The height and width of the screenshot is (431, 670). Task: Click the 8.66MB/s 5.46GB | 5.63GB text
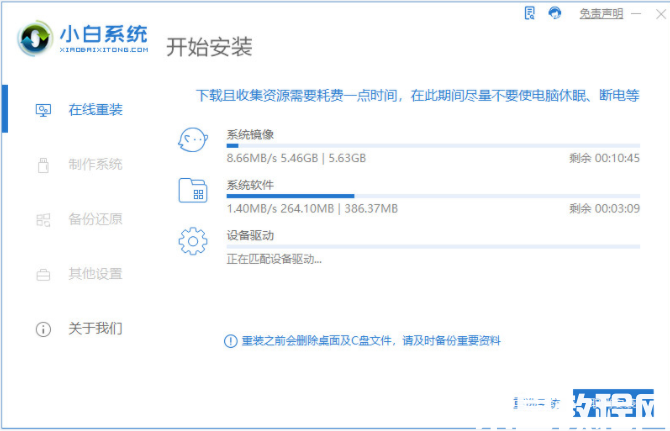coord(296,158)
